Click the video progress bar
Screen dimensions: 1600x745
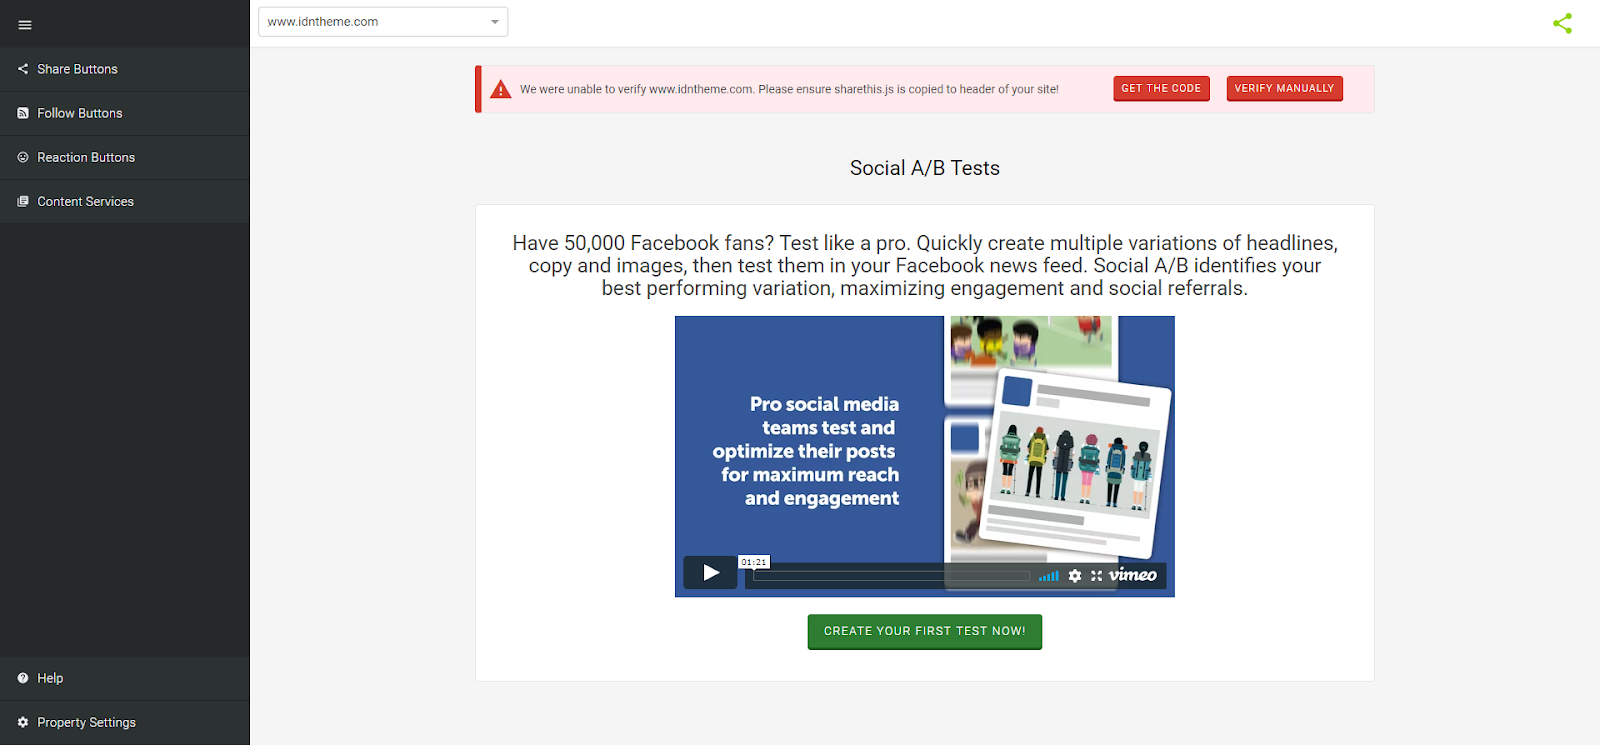pyautogui.click(x=891, y=576)
